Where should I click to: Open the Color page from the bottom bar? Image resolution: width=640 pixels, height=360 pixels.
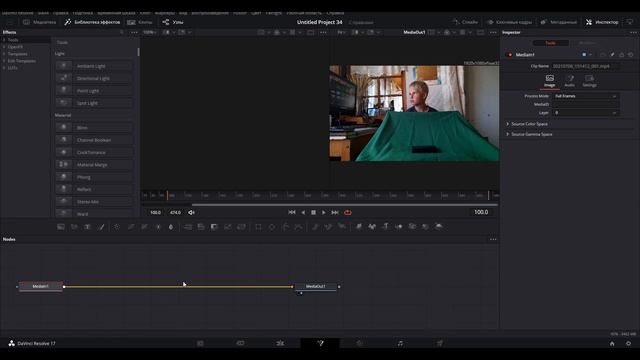pyautogui.click(x=360, y=343)
